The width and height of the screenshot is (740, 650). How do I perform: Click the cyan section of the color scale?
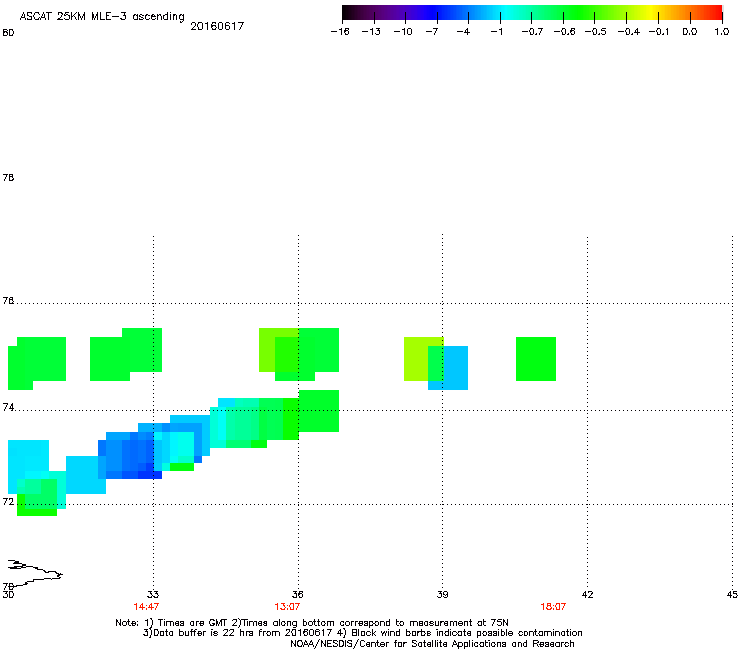[x=503, y=12]
